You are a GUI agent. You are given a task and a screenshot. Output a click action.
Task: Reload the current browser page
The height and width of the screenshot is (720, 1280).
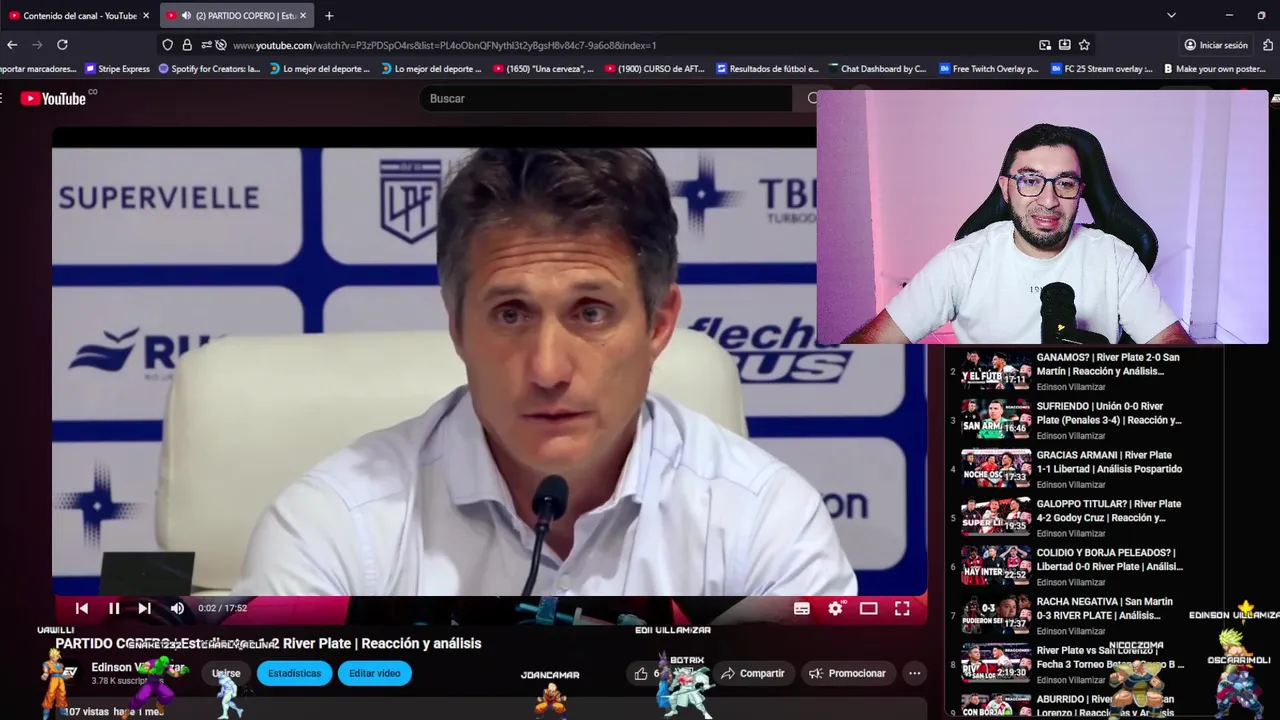tap(62, 45)
